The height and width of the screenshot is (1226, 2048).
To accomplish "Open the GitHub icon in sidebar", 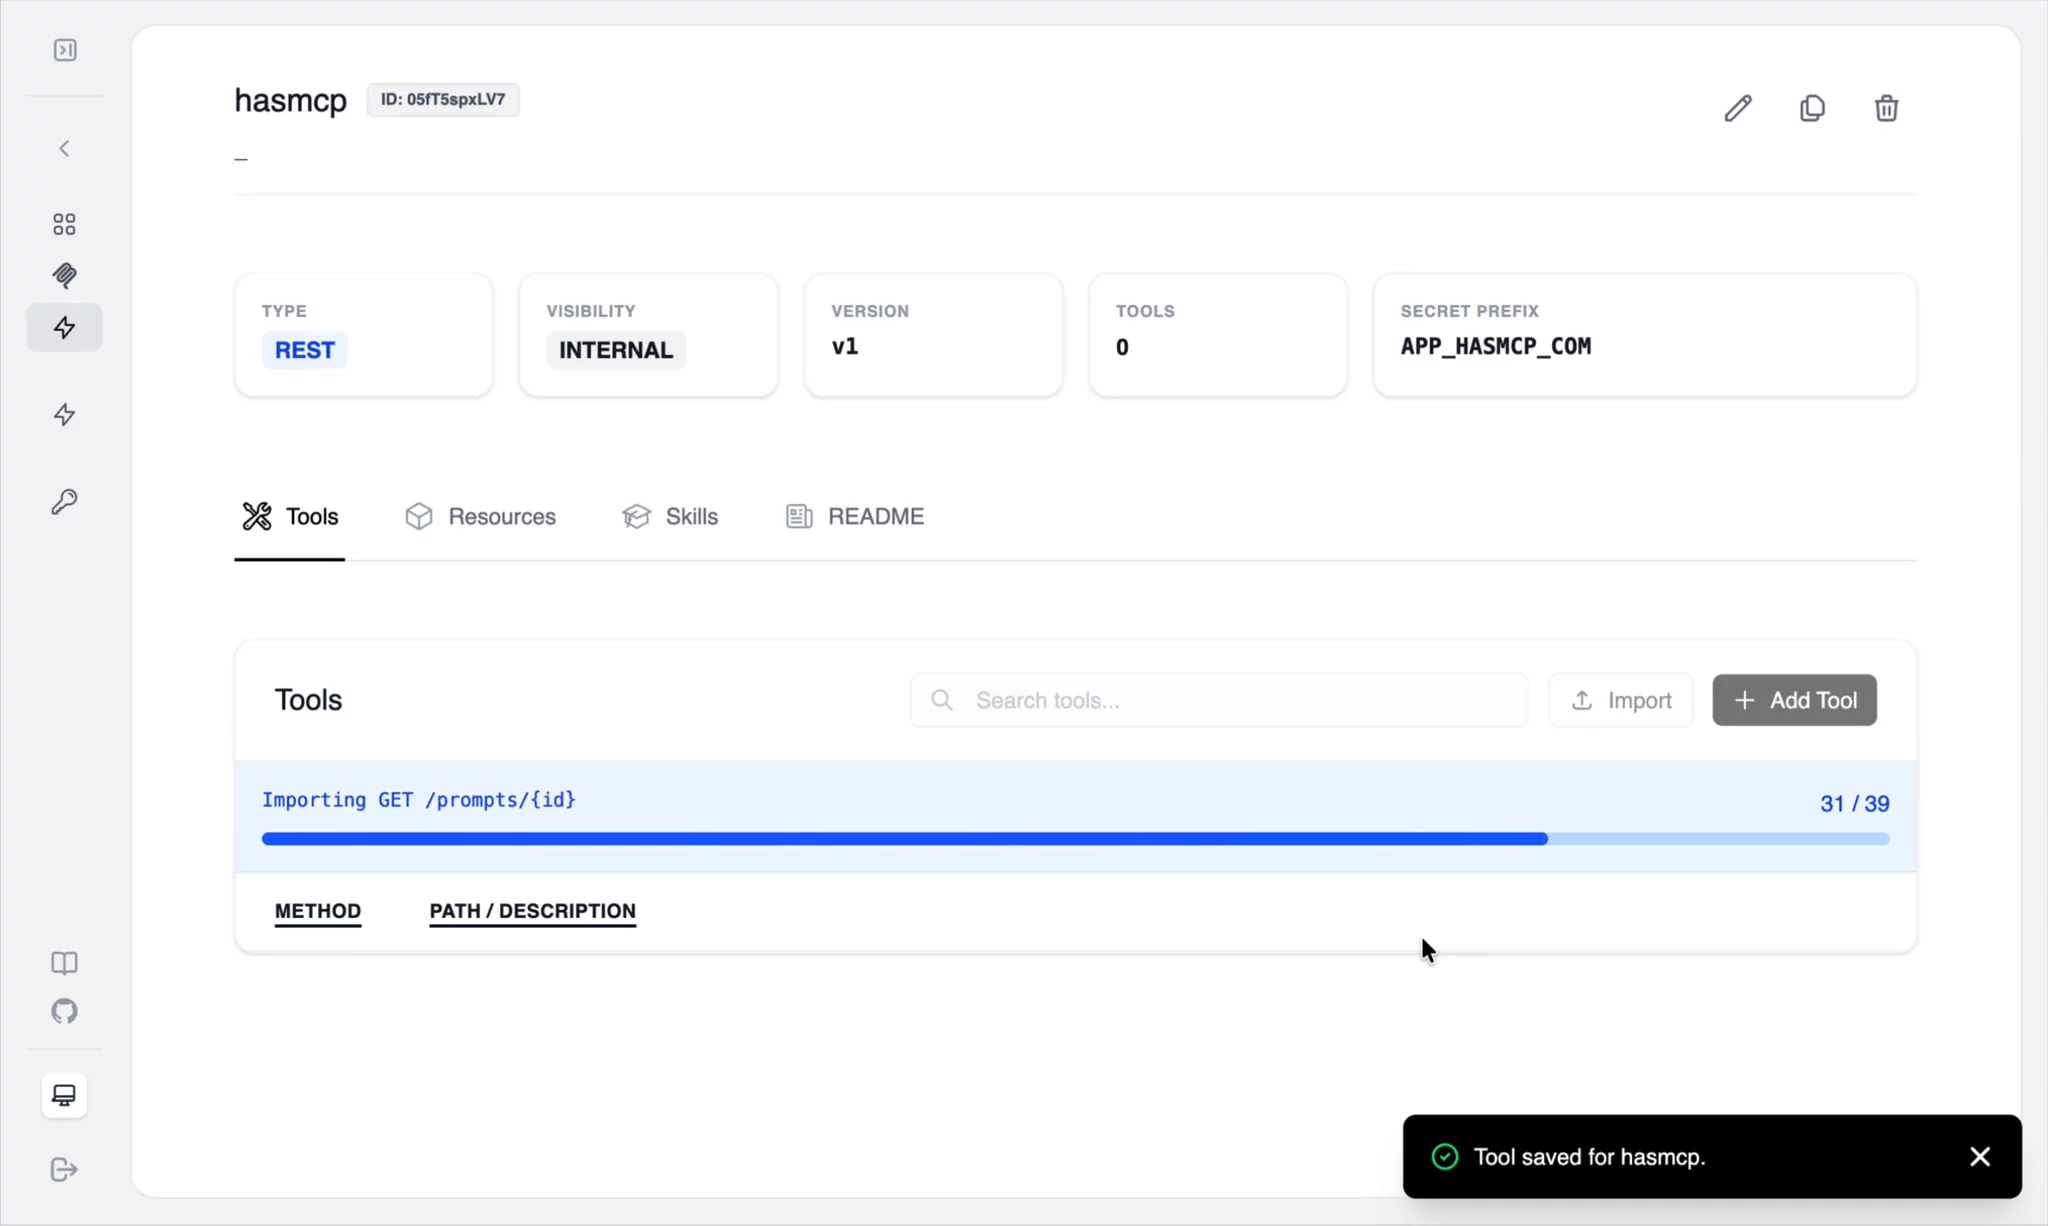I will [x=64, y=1011].
